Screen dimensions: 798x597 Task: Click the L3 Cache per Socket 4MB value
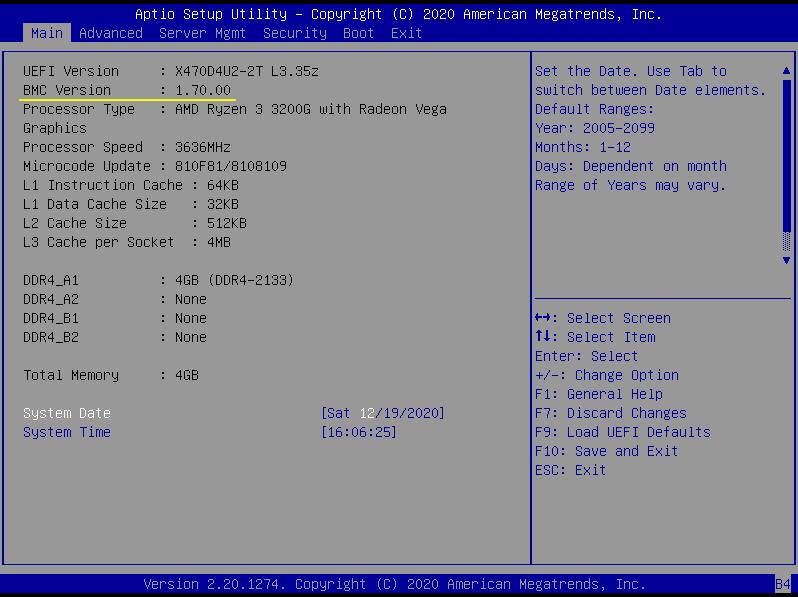[x=218, y=242]
